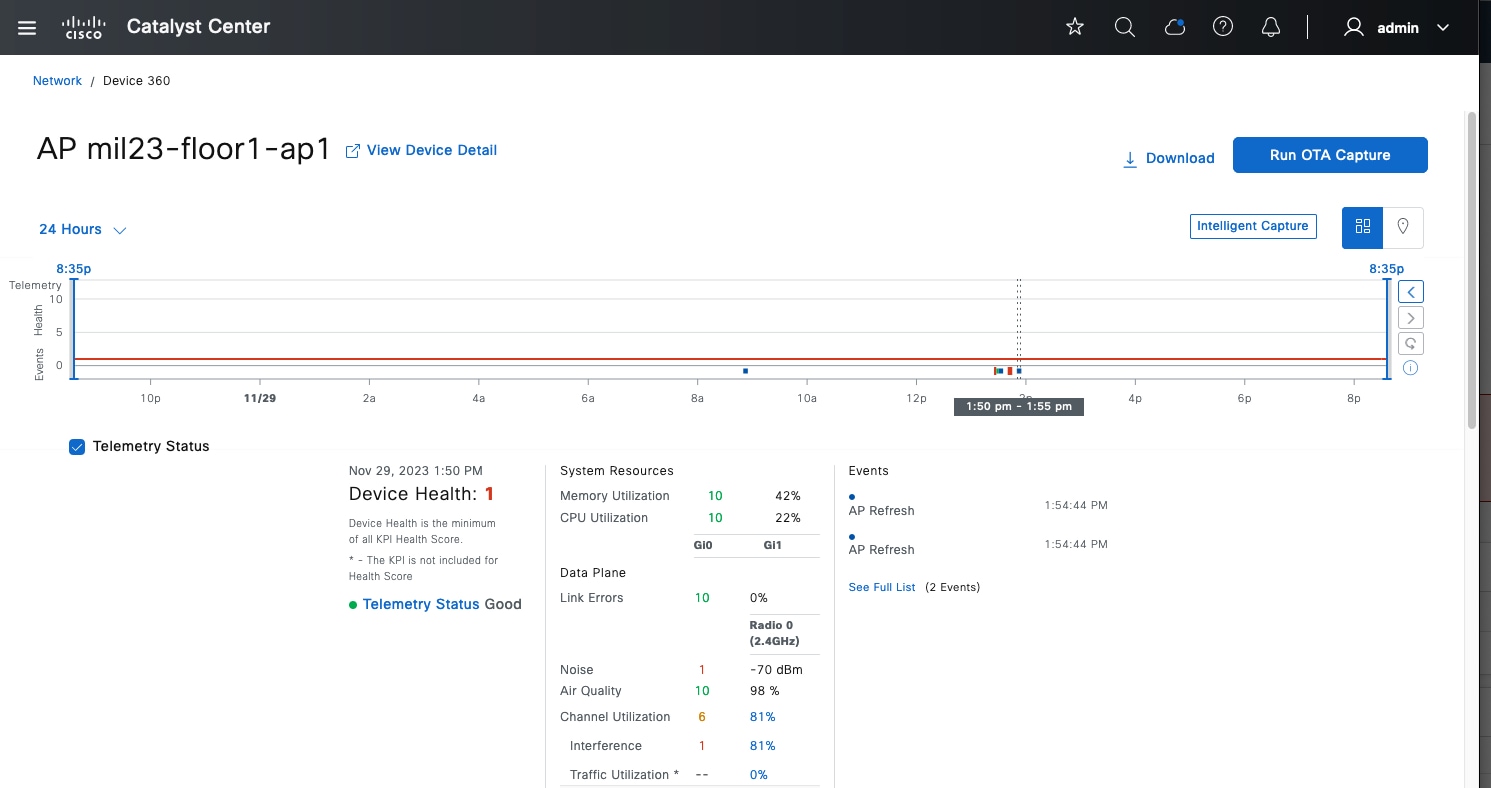This screenshot has height=788, width=1491.
Task: Uncheck the Telemetry Status checkbox
Action: click(x=77, y=447)
